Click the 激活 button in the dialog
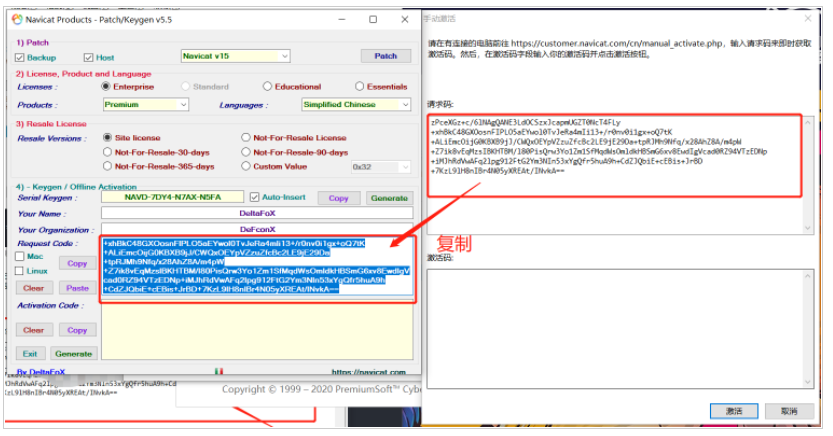 (734, 411)
